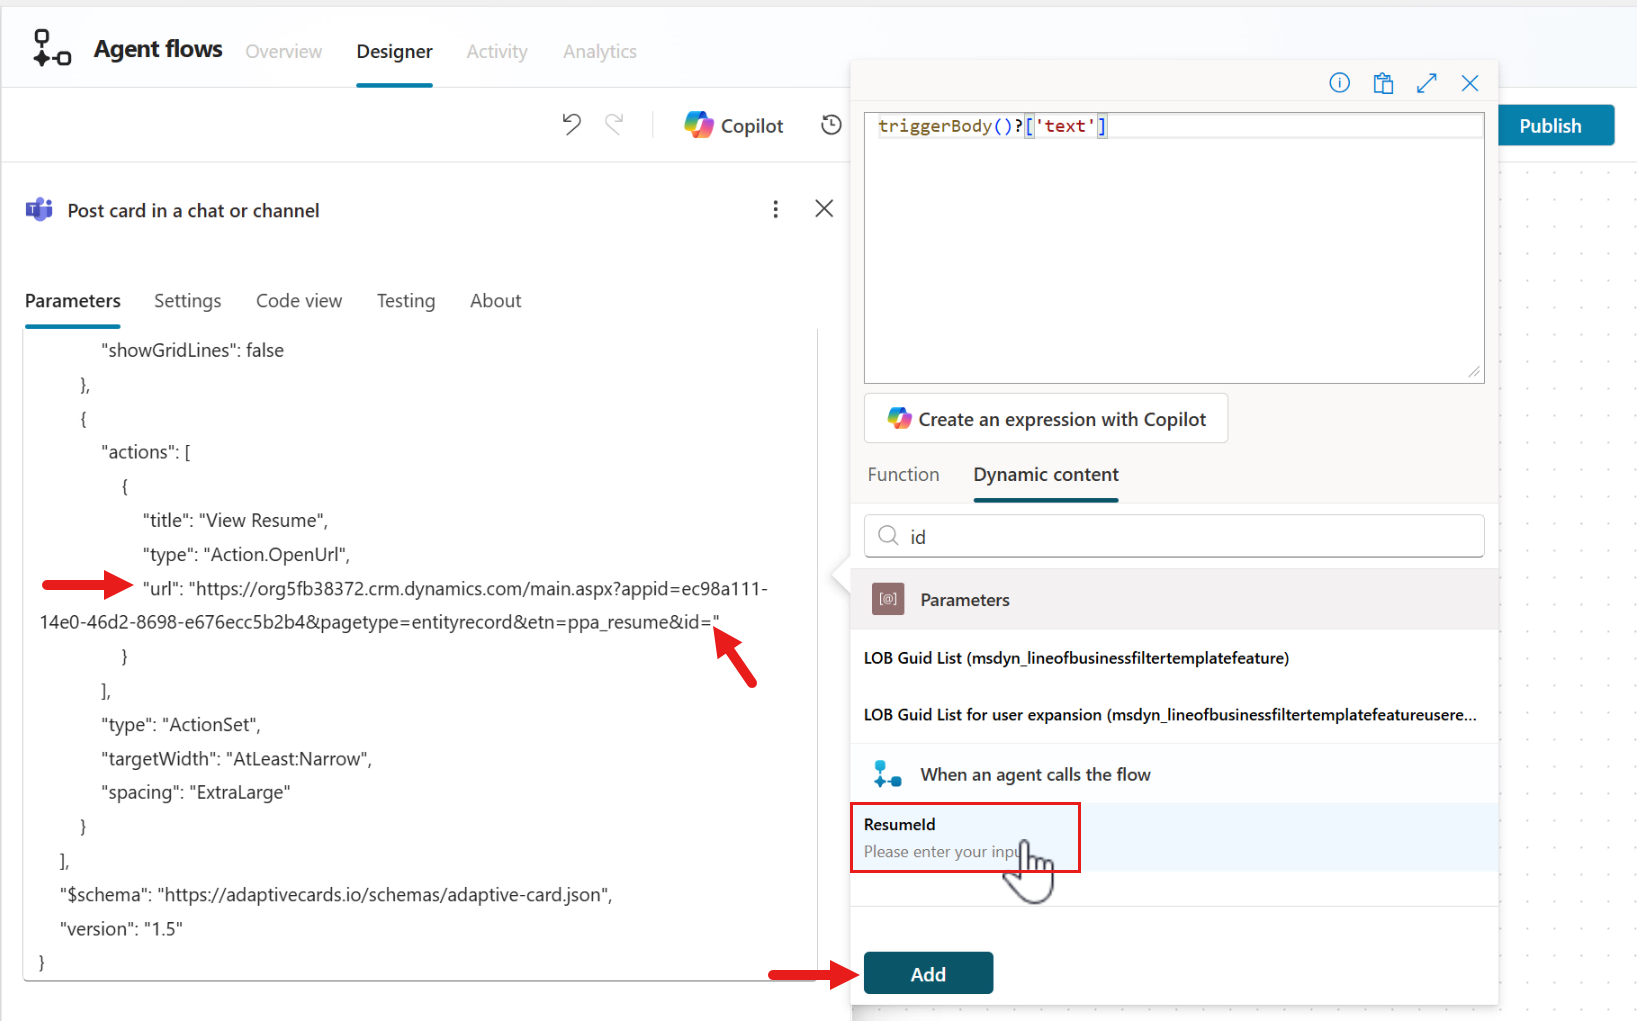1637x1021 pixels.
Task: Switch to the Function tab
Action: click(x=903, y=475)
